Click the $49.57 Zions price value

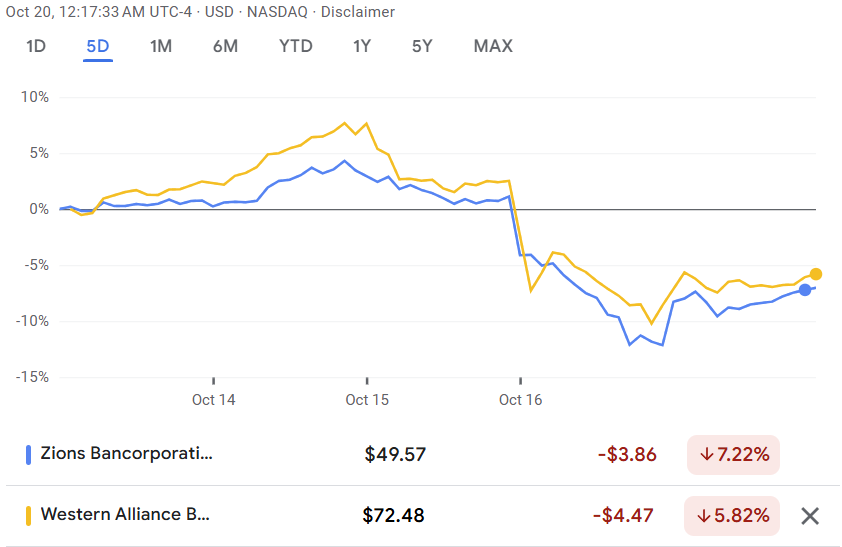[x=395, y=454]
